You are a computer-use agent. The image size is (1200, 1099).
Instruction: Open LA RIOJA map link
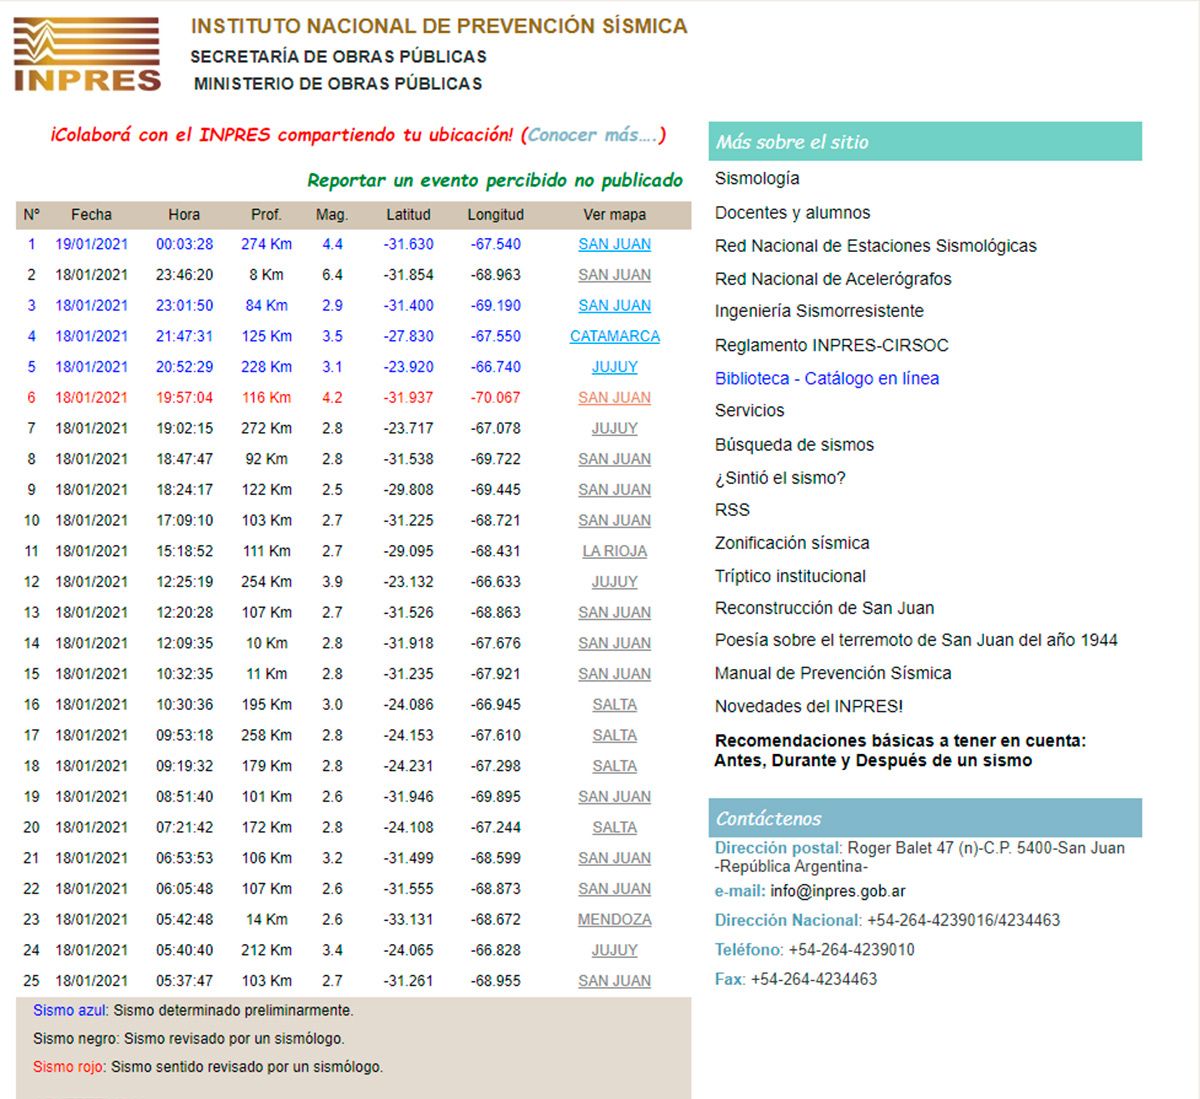(x=614, y=551)
